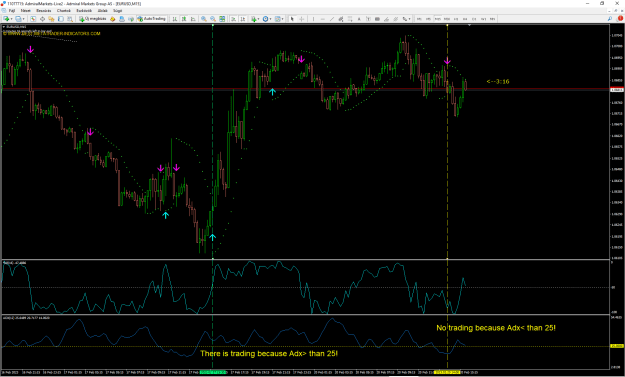Select the Trendline drawing tool

tap(332, 19)
